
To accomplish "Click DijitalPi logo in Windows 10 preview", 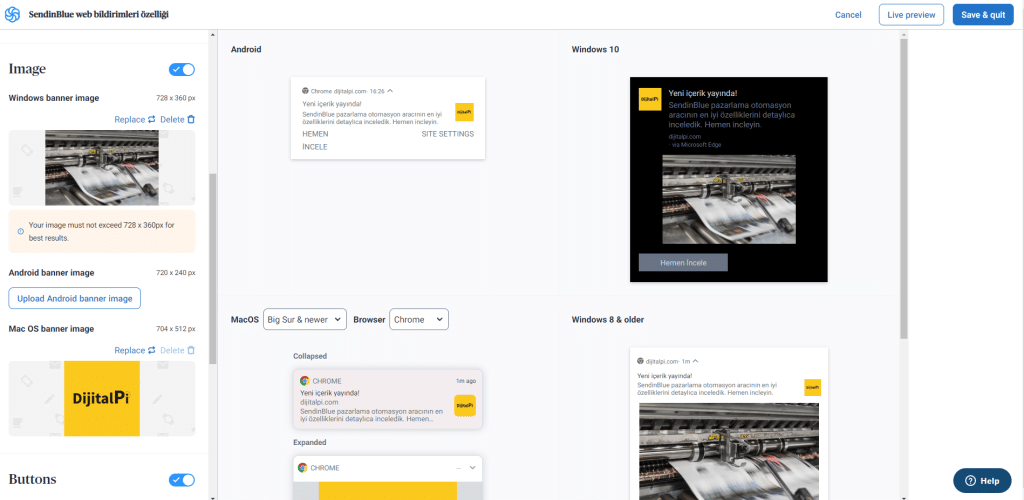I will (x=649, y=99).
